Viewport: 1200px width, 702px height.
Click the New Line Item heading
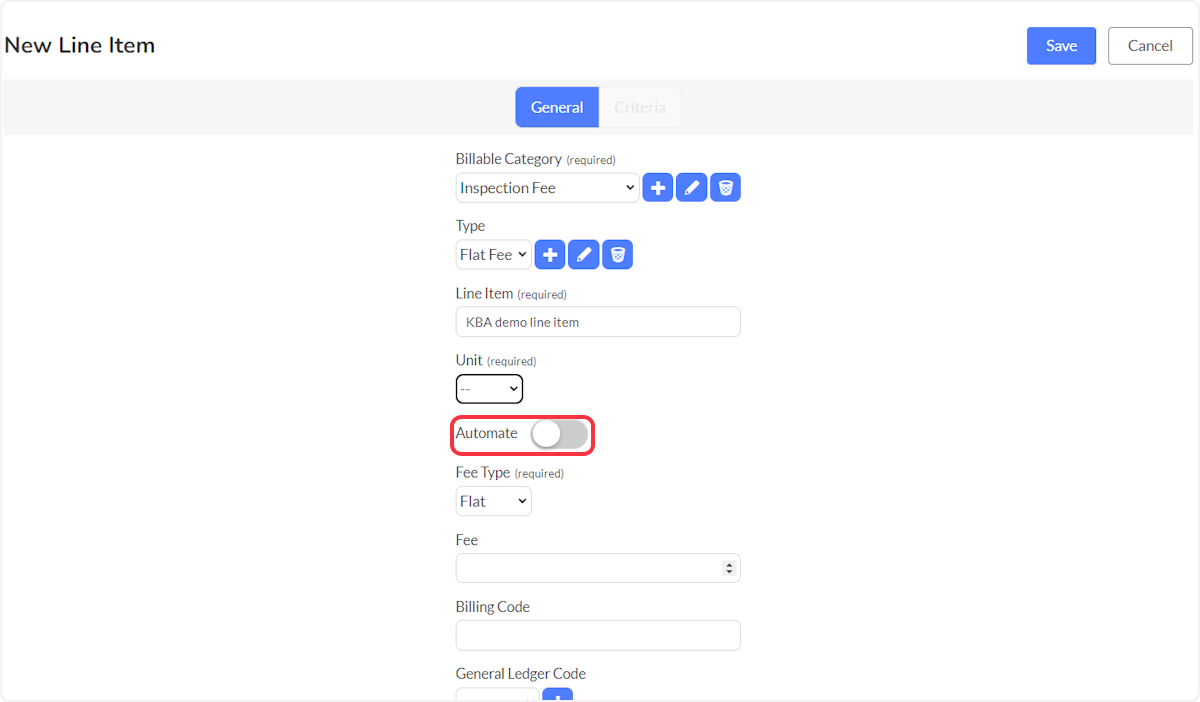(x=80, y=45)
